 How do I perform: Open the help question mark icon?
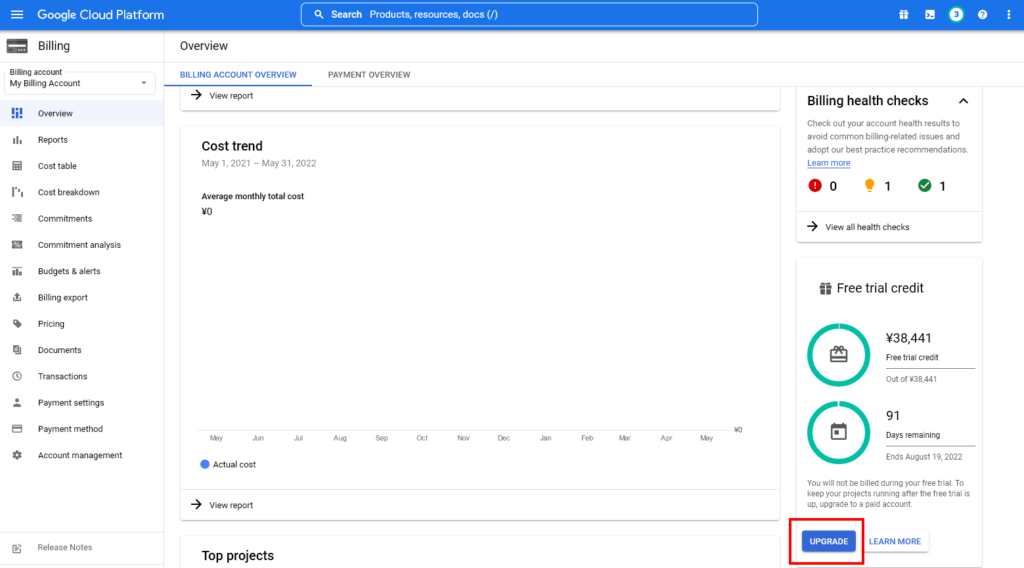coord(982,15)
